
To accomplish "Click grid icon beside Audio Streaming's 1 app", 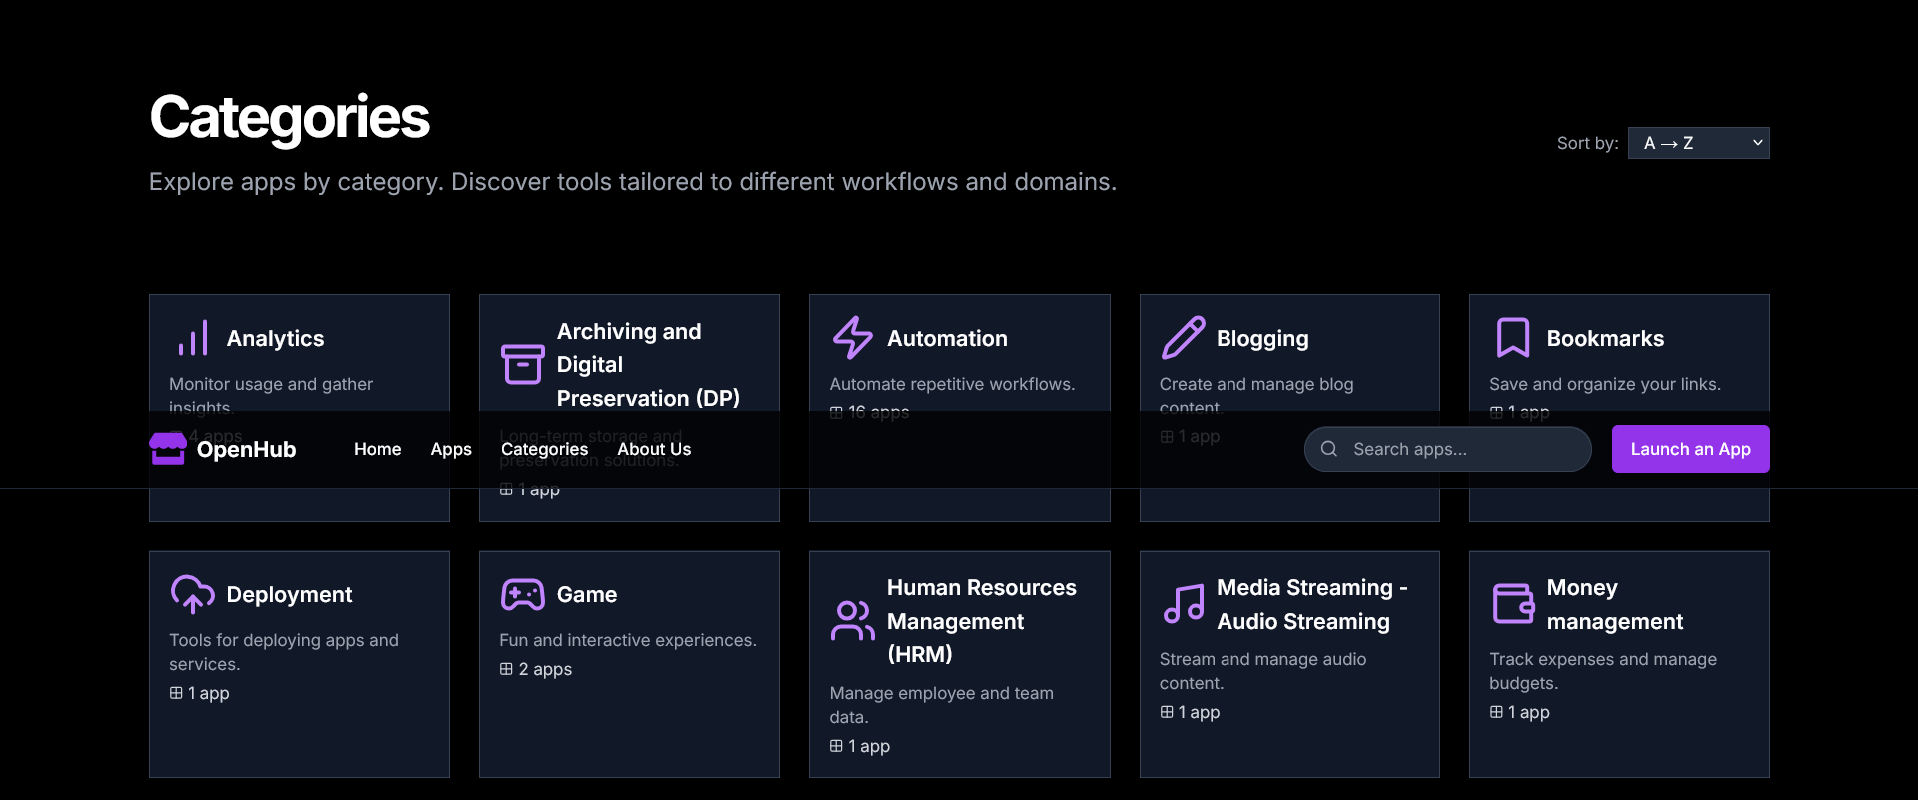I will click(1167, 712).
